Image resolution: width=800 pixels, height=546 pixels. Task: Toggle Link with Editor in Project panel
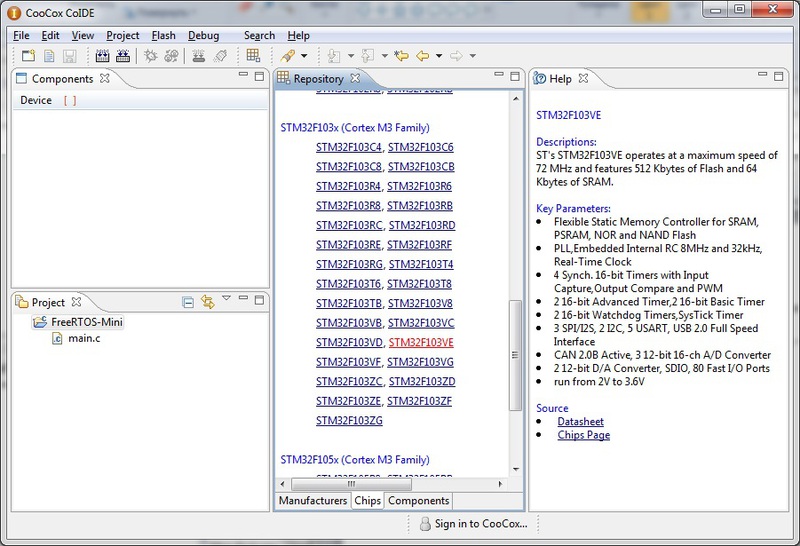pyautogui.click(x=208, y=302)
